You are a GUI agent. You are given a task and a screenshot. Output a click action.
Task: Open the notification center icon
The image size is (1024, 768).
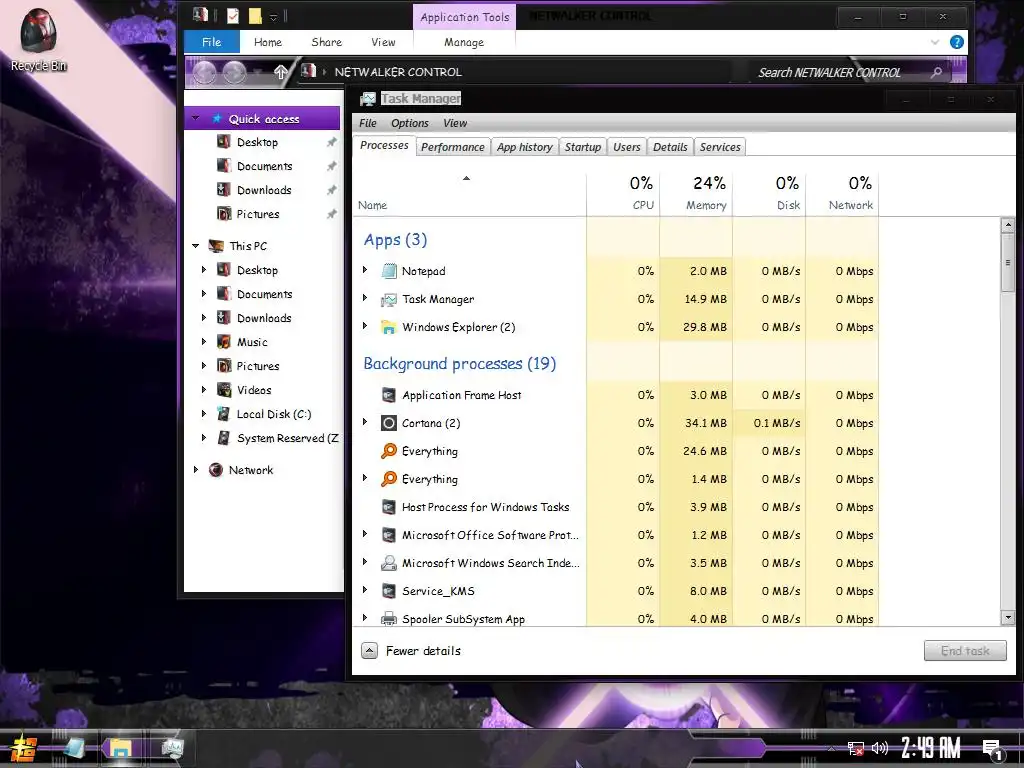pyautogui.click(x=993, y=749)
